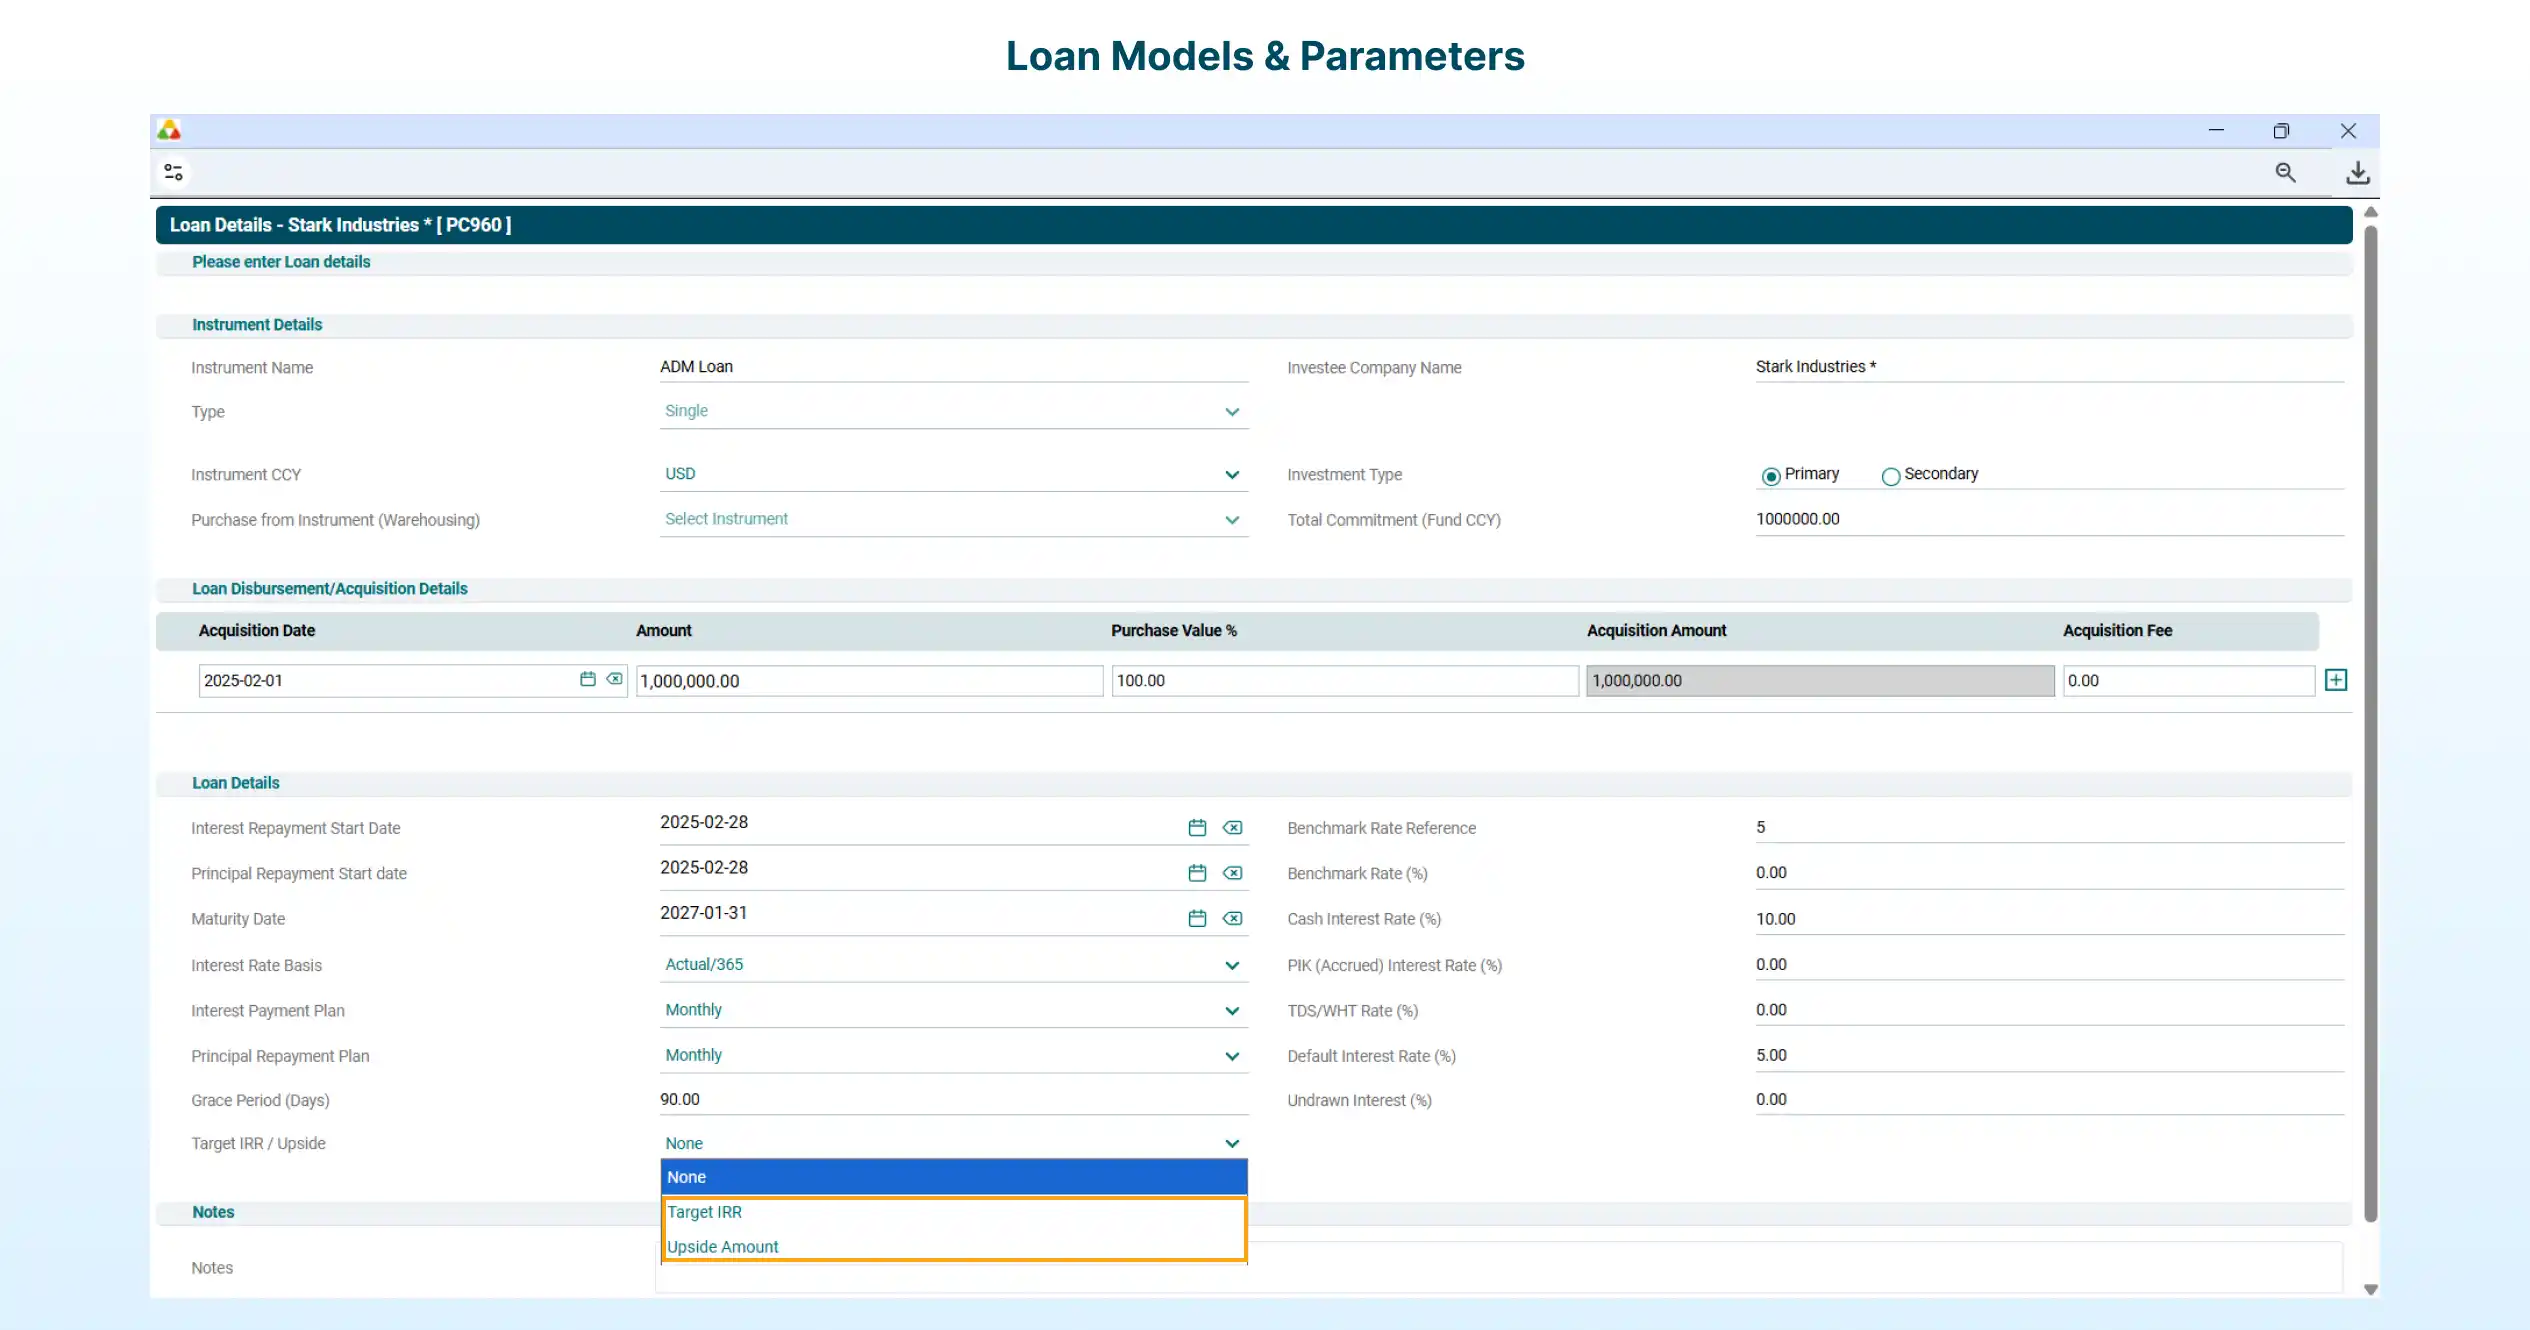Open calendar for Interest Repayment Start Date
The width and height of the screenshot is (2530, 1330).
1197,827
